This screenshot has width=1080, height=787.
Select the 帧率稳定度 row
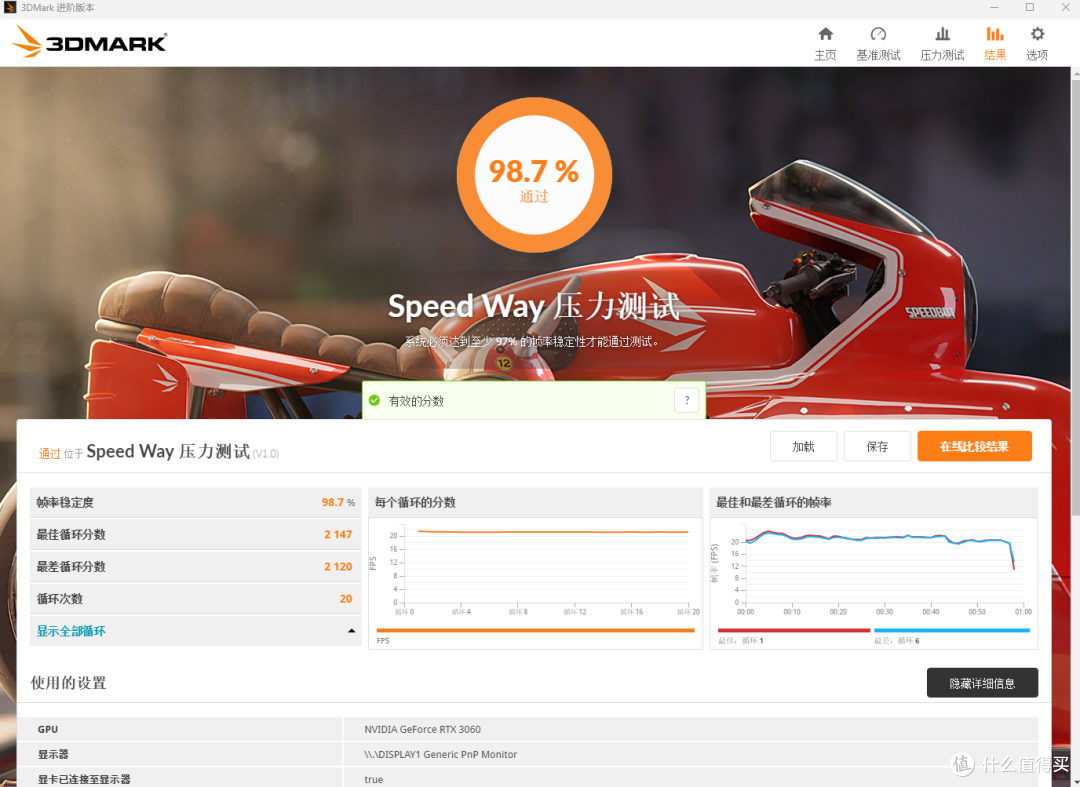(x=196, y=502)
